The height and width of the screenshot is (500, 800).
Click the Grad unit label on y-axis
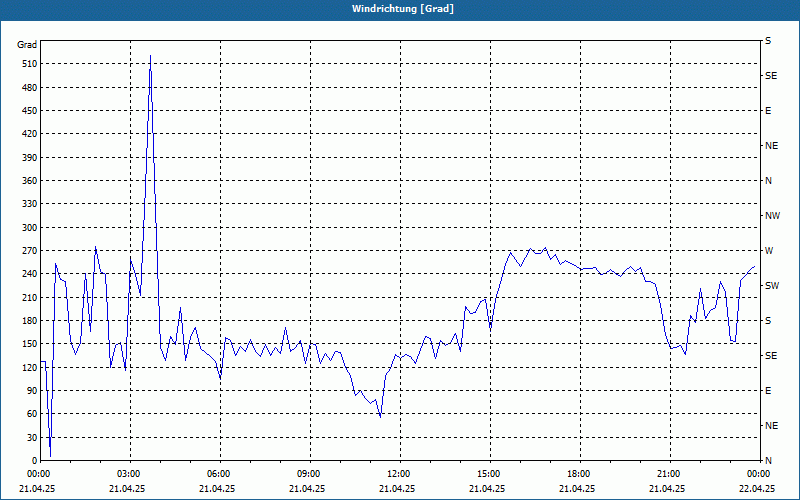click(27, 45)
